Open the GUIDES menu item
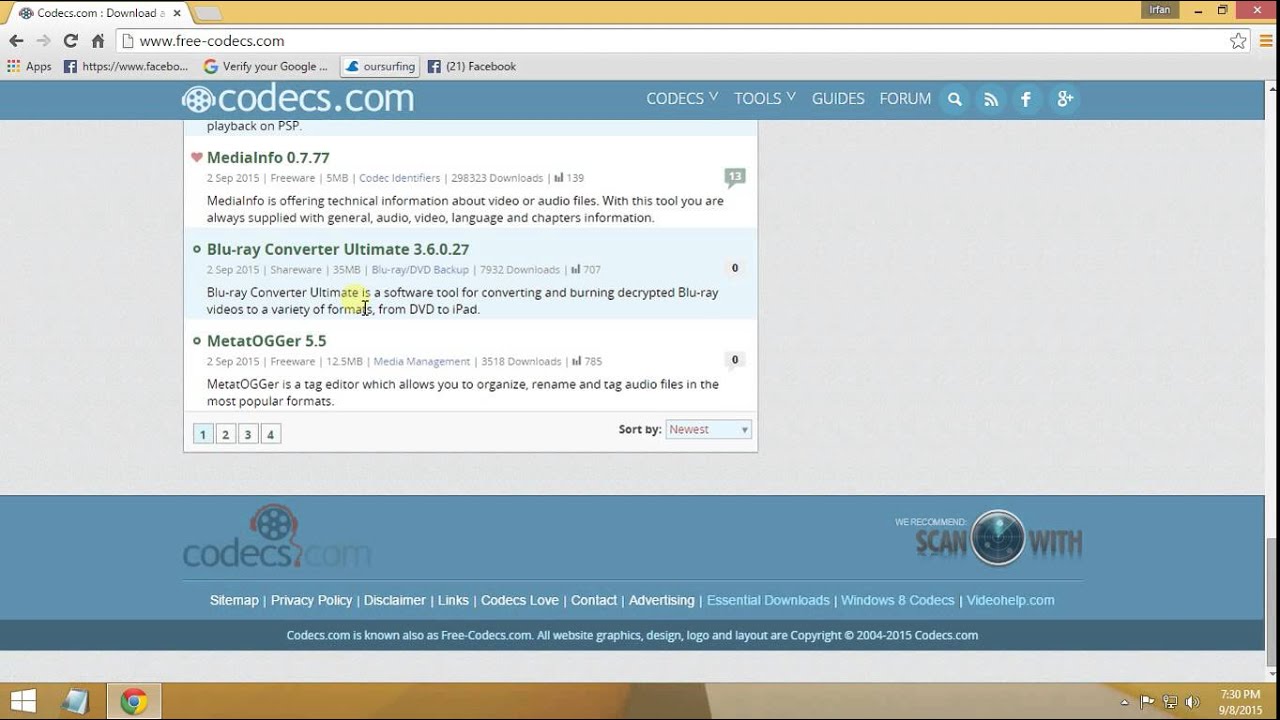Viewport: 1280px width, 720px height. coord(838,98)
